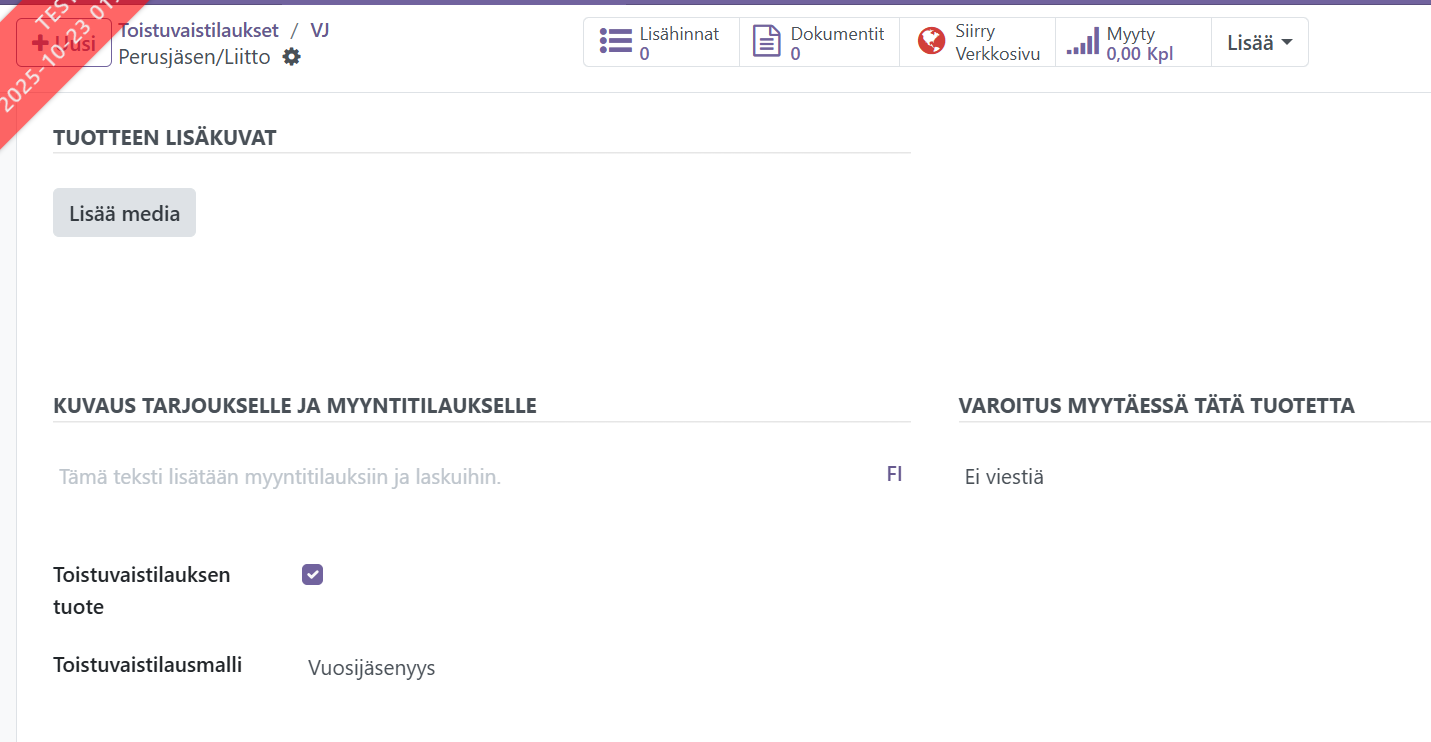This screenshot has width=1431, height=742.
Task: Click the gear icon beside Perusjäsen/Liitto
Action: (x=291, y=57)
